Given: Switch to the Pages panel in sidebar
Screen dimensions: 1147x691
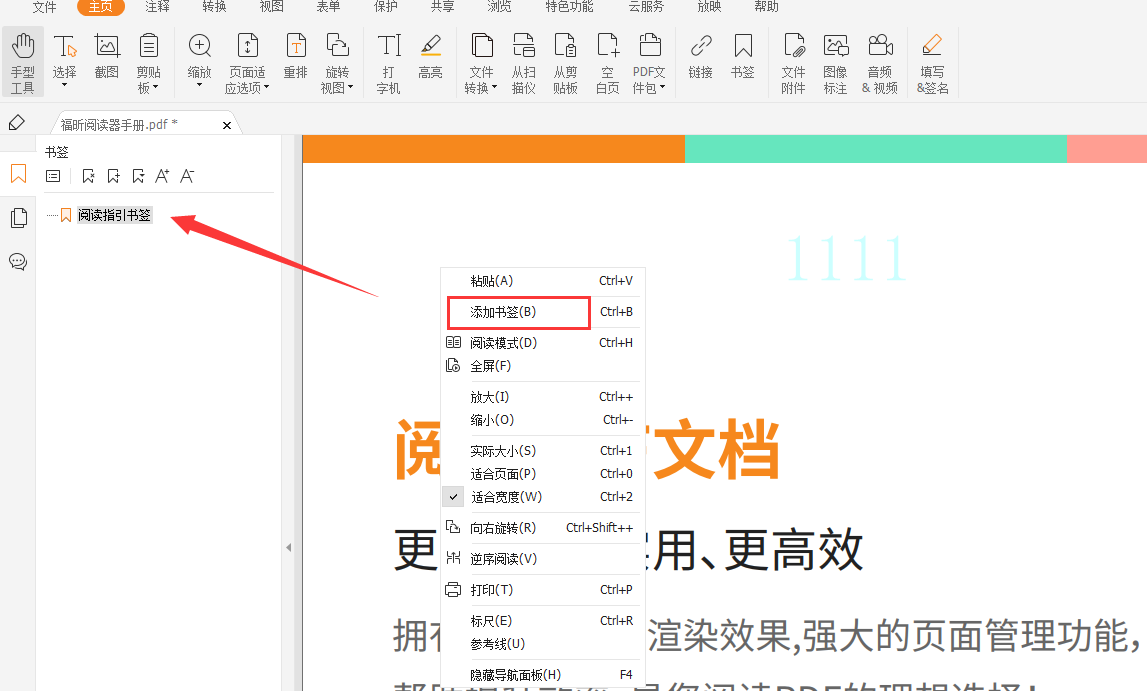Looking at the screenshot, I should [x=18, y=217].
